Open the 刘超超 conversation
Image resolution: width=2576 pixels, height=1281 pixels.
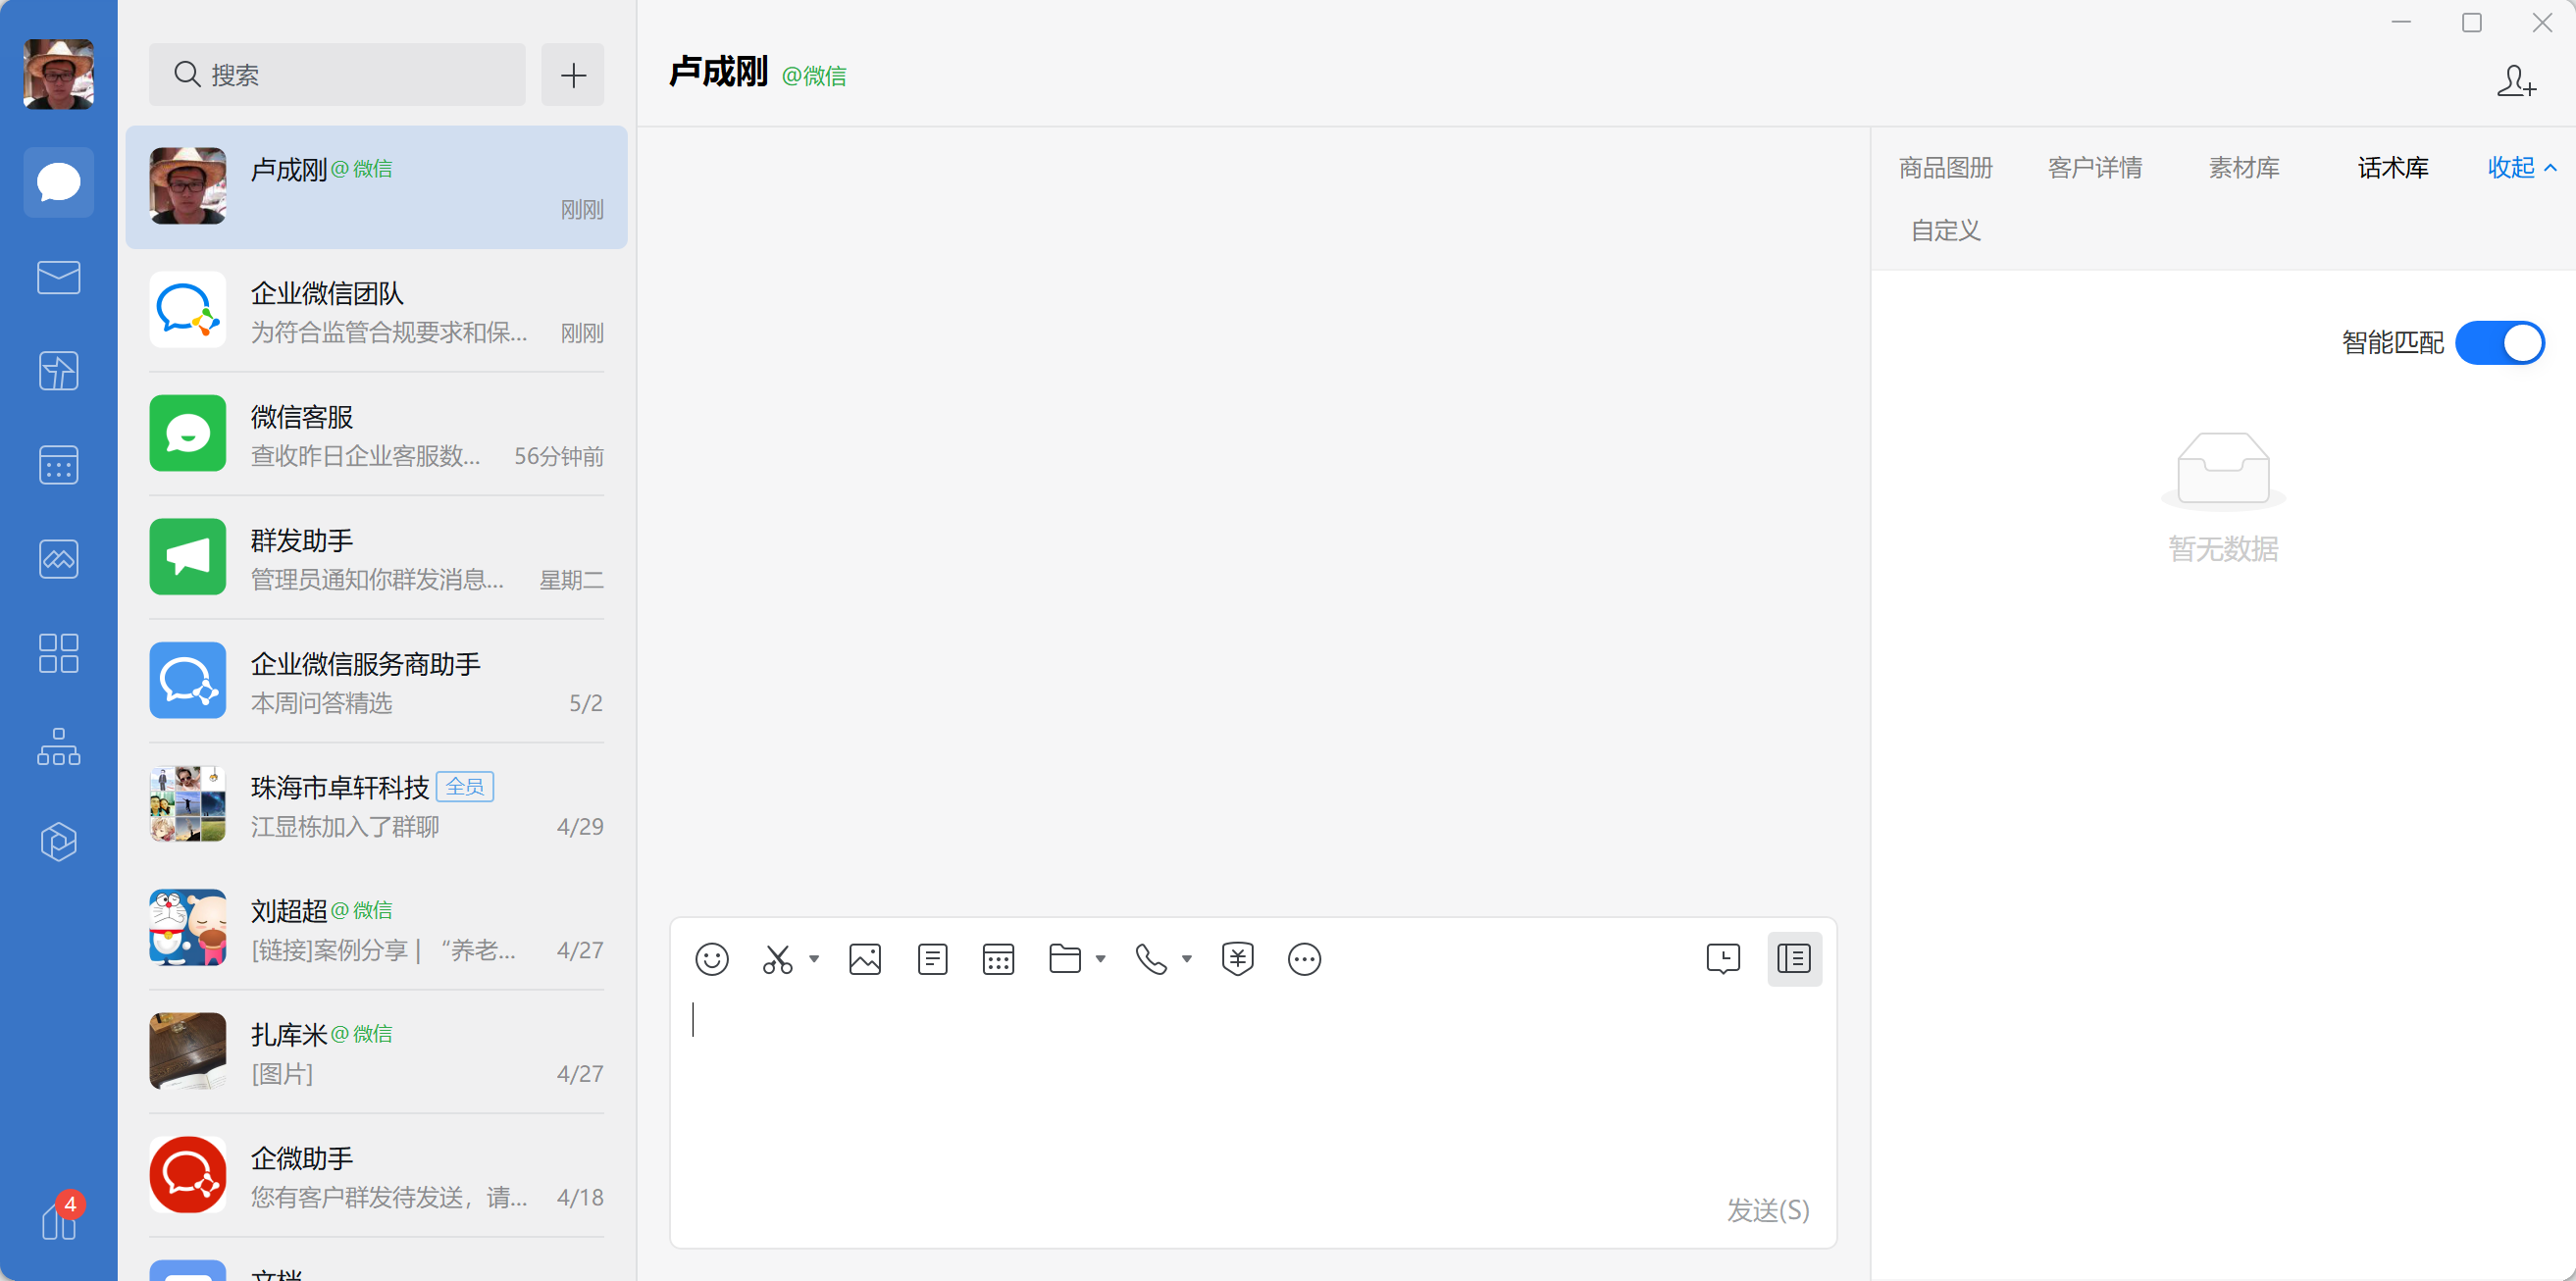pyautogui.click(x=376, y=928)
